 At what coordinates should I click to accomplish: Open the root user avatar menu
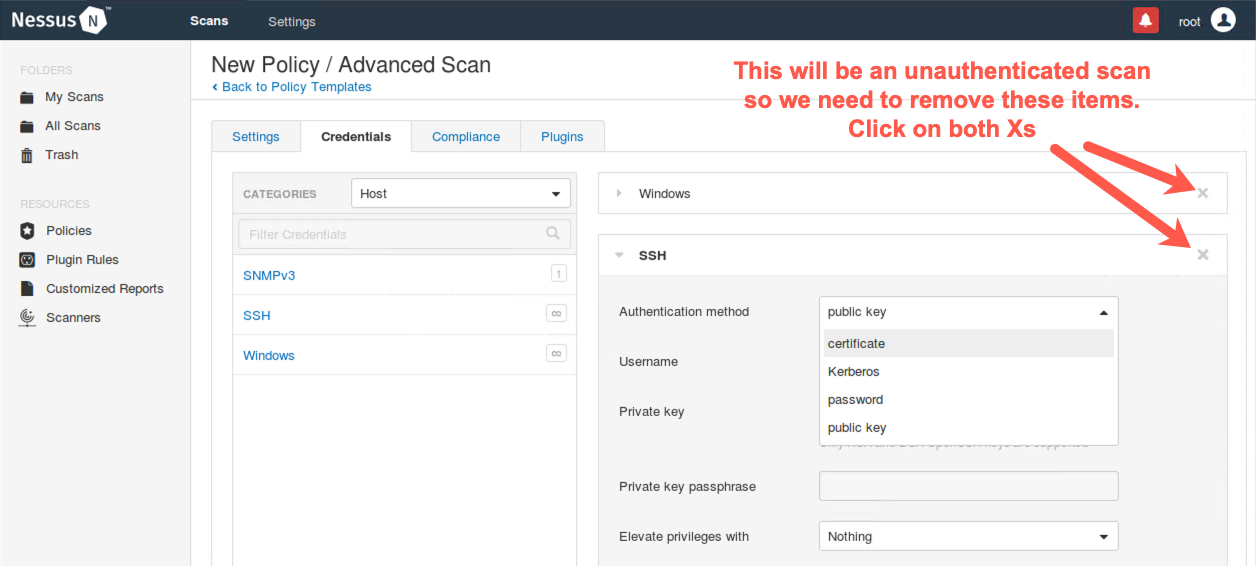1223,20
